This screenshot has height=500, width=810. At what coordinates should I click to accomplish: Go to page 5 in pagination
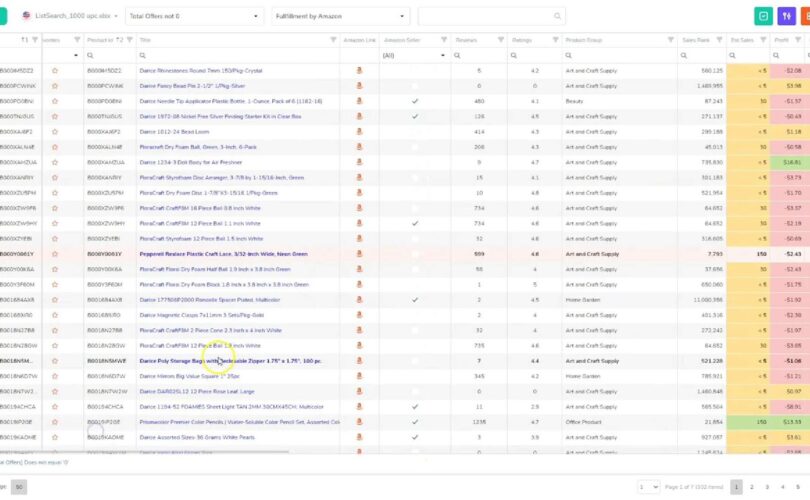pos(798,487)
